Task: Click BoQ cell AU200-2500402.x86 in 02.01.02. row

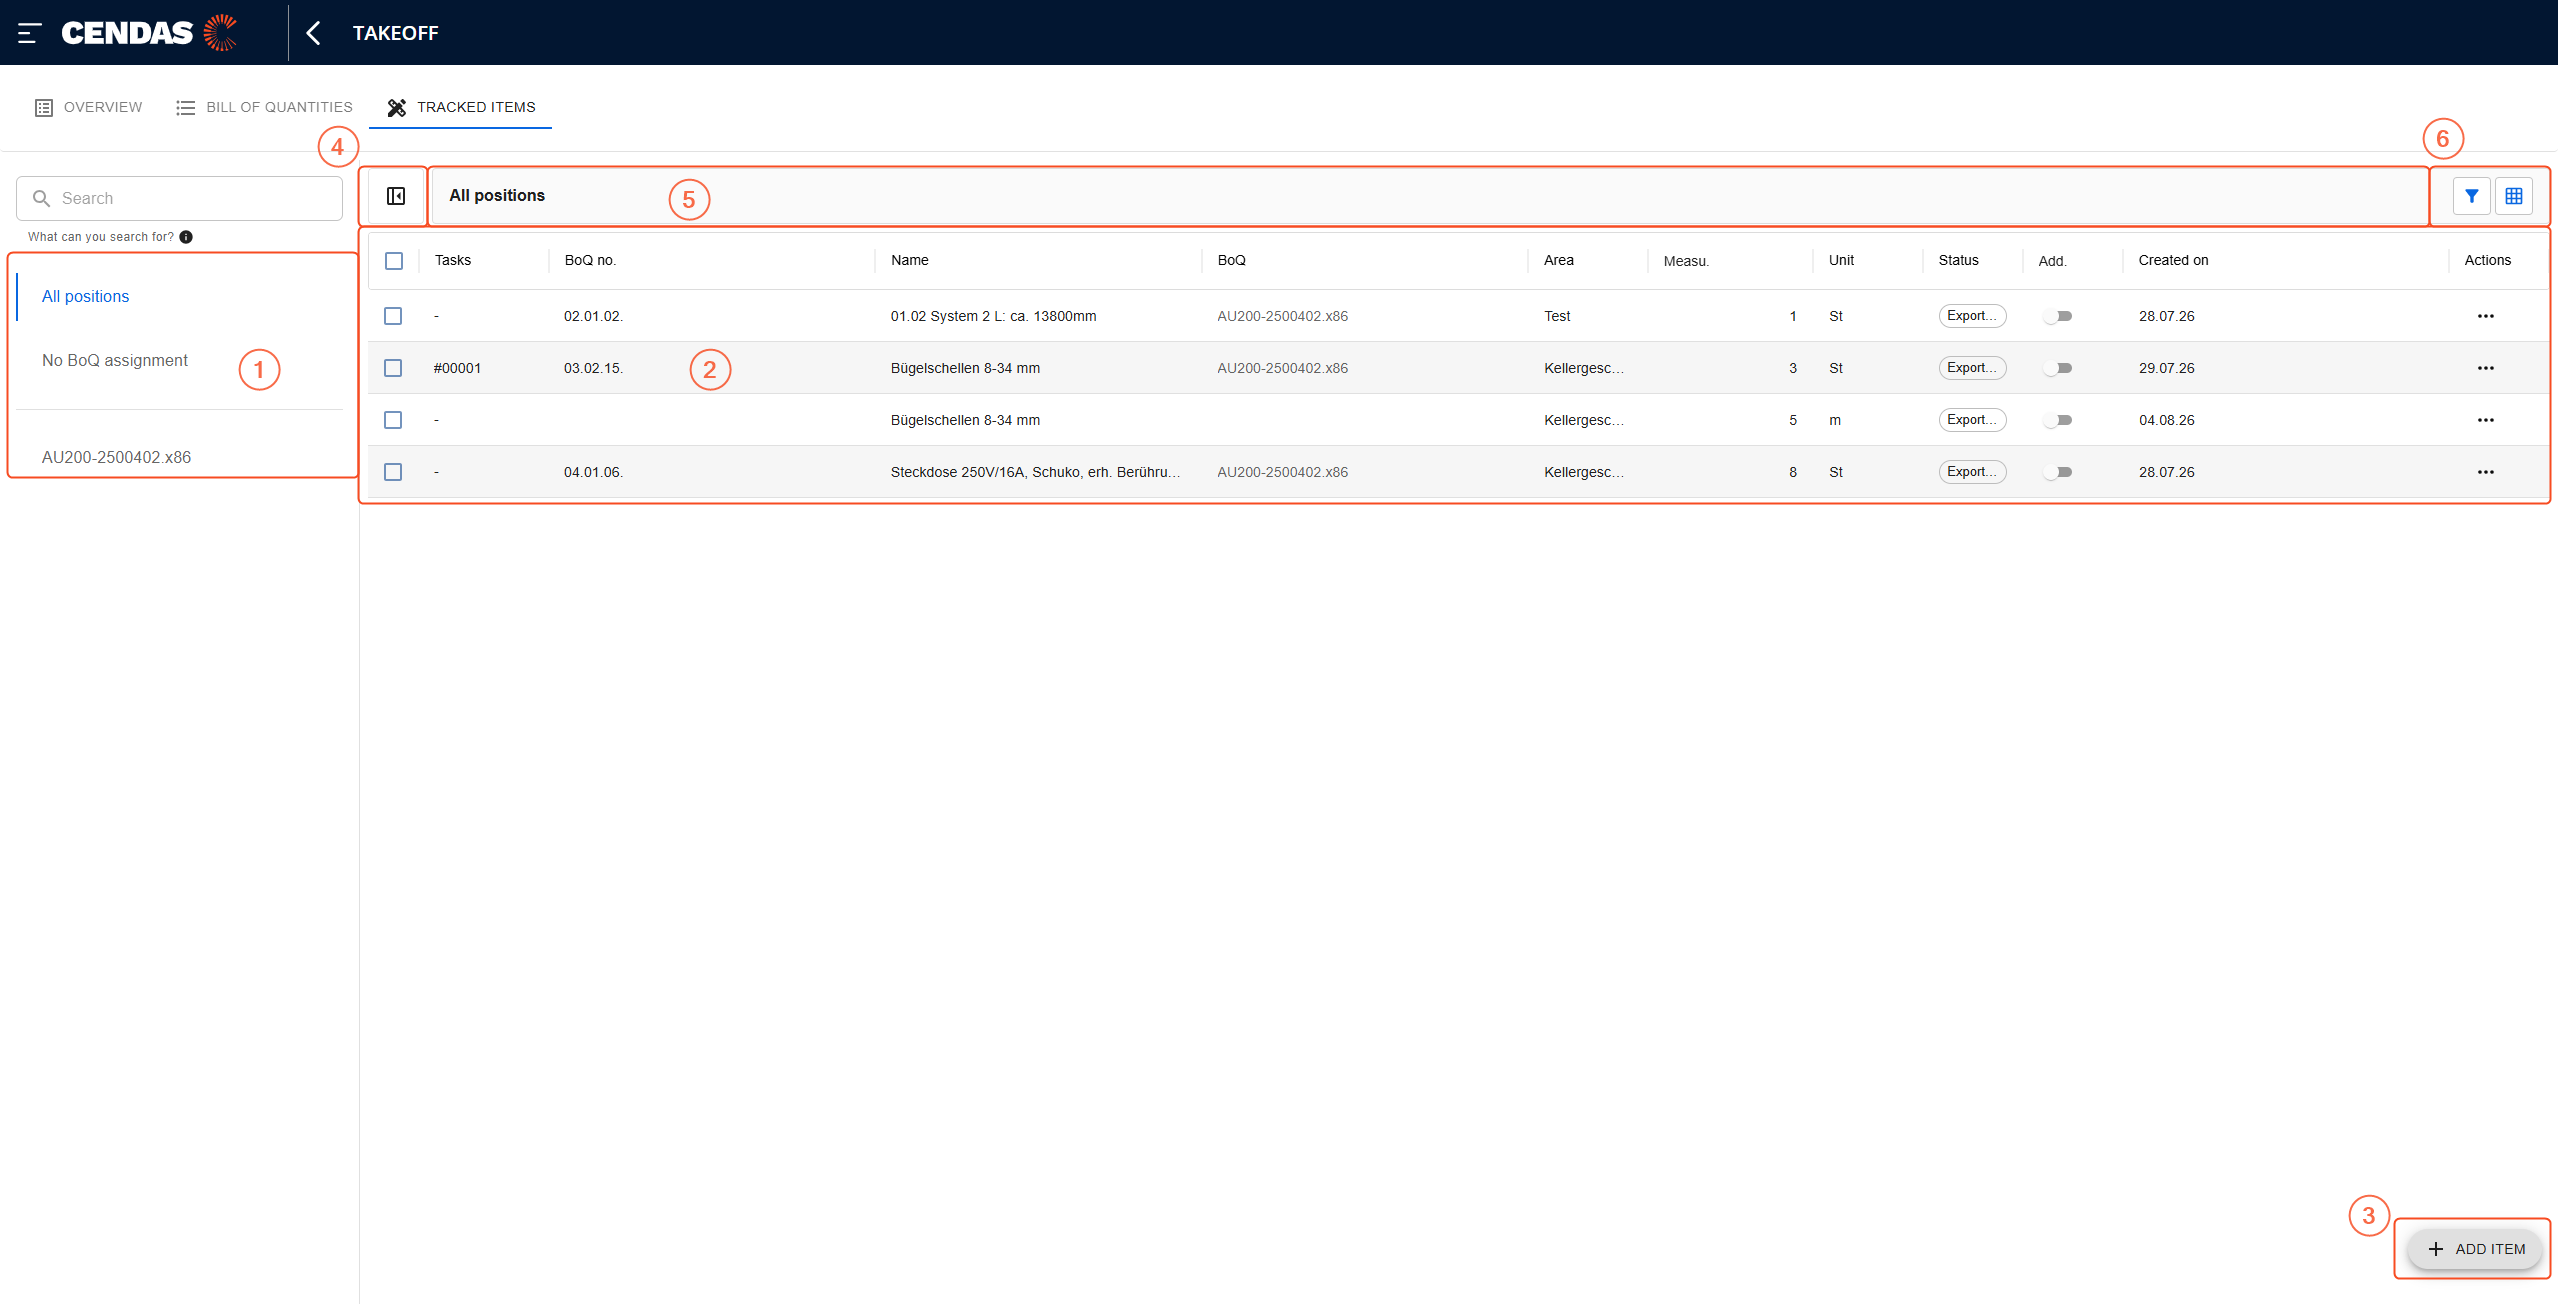Action: pyautogui.click(x=1282, y=316)
